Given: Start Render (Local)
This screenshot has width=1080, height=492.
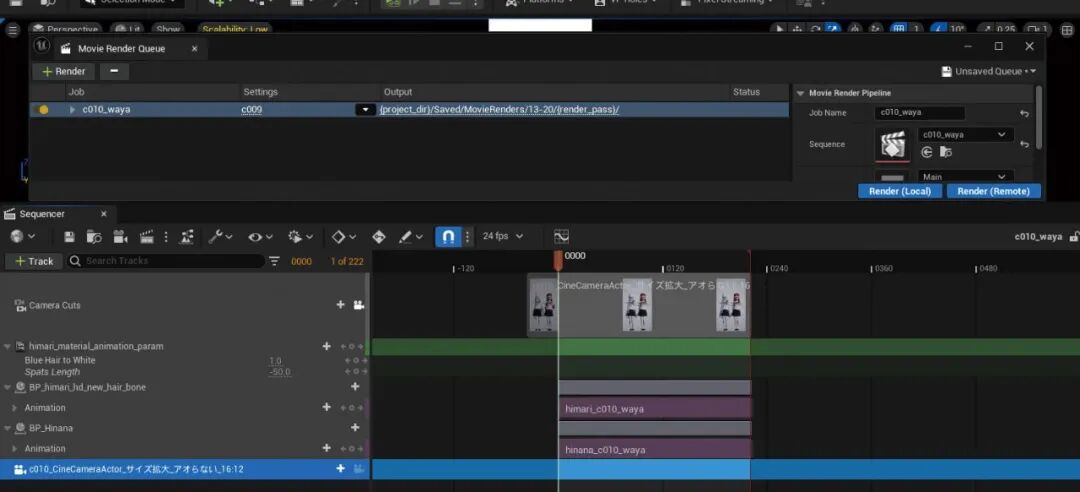Looking at the screenshot, I should tap(900, 192).
